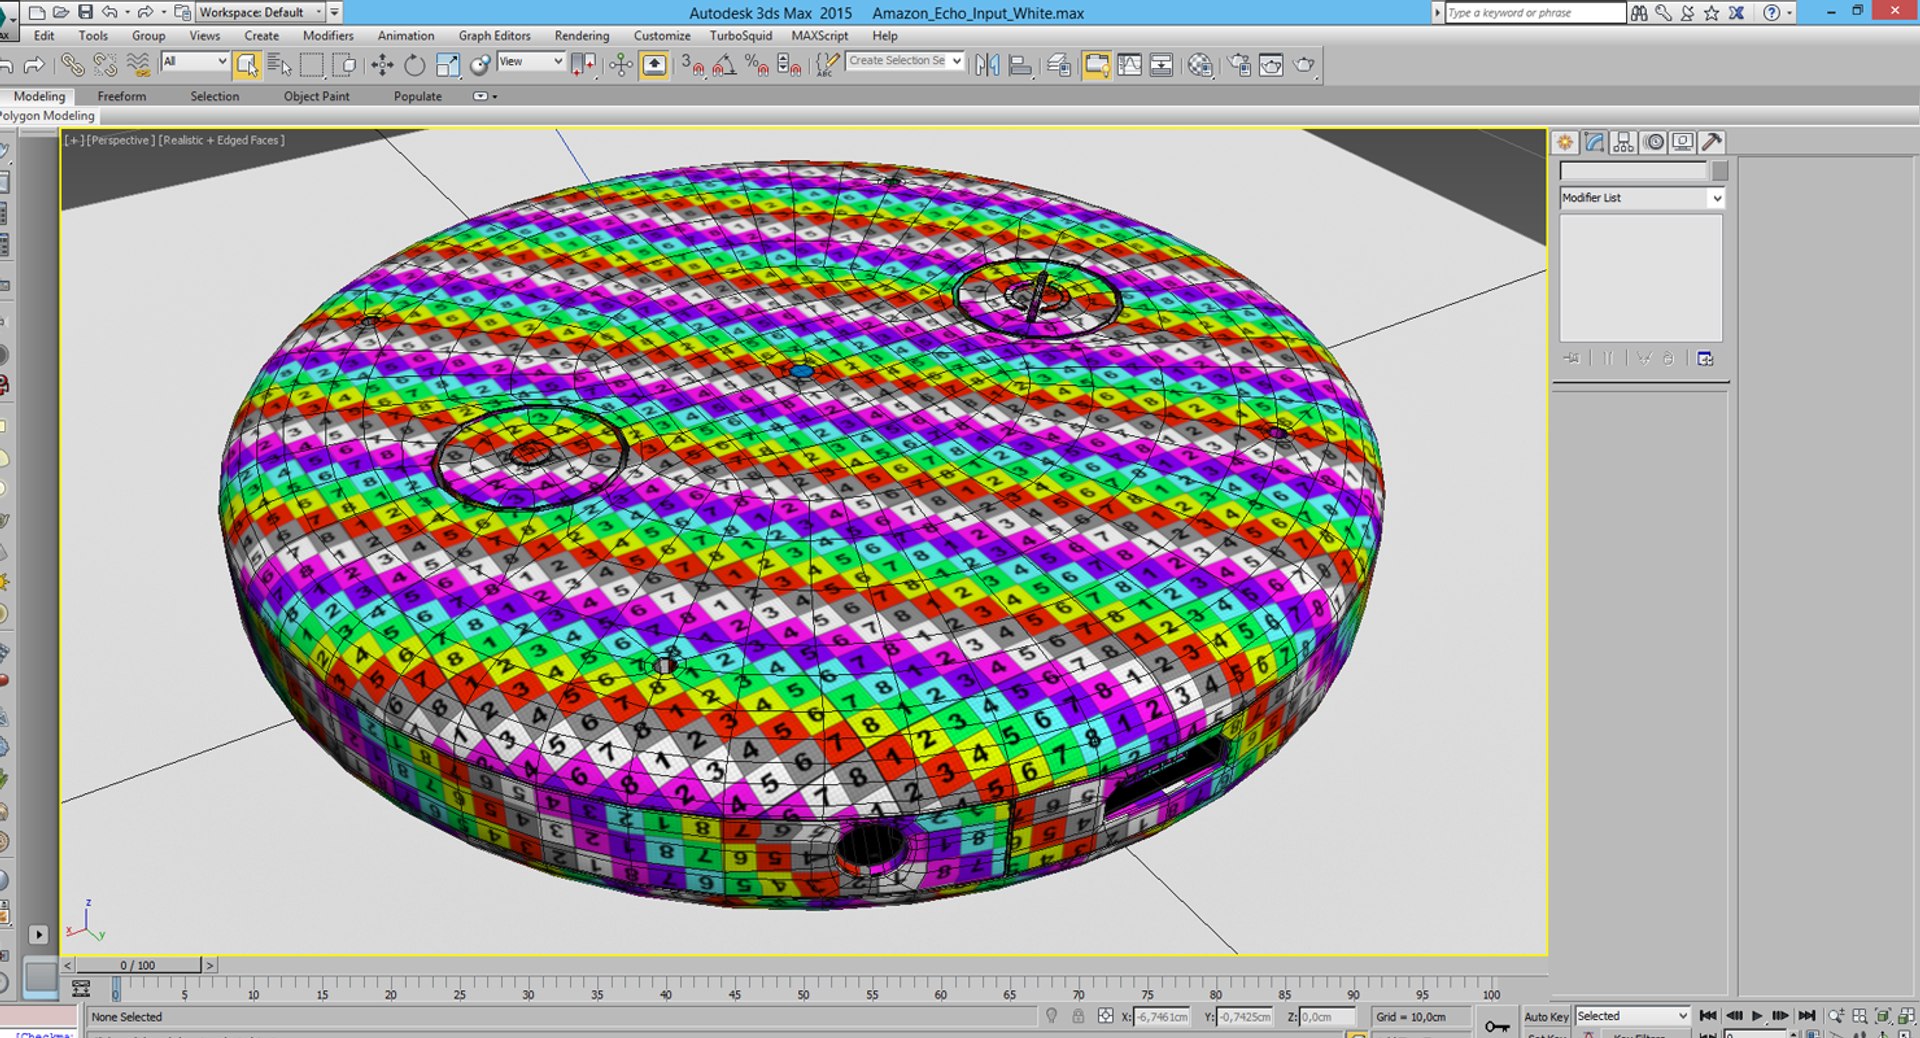The width and height of the screenshot is (1920, 1038).
Task: Jump to the end frame
Action: (x=1807, y=1016)
